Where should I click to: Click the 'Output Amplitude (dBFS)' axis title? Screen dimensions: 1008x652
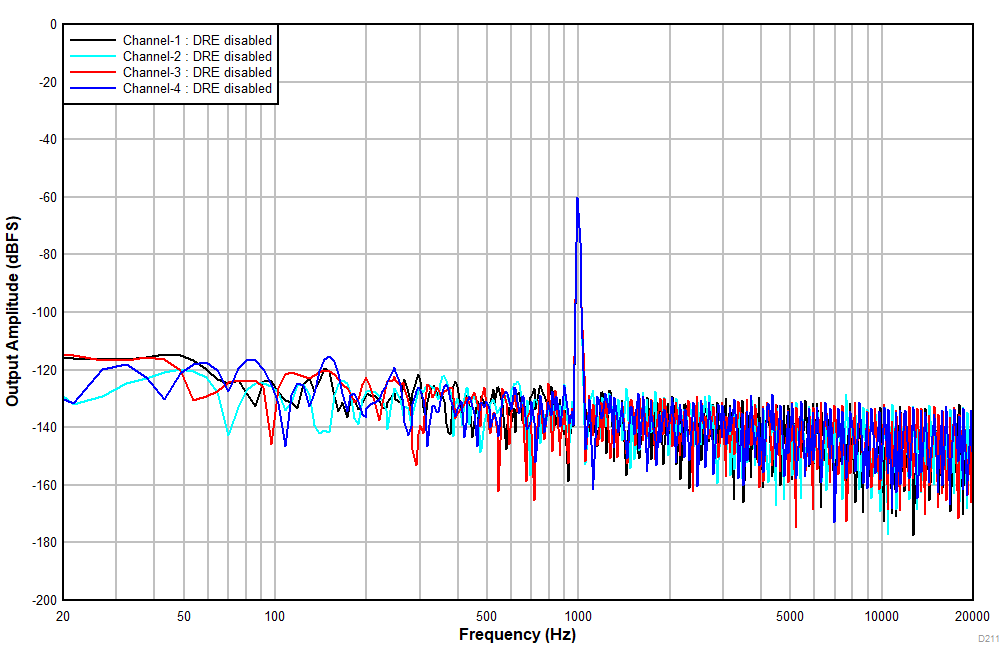click(x=13, y=311)
